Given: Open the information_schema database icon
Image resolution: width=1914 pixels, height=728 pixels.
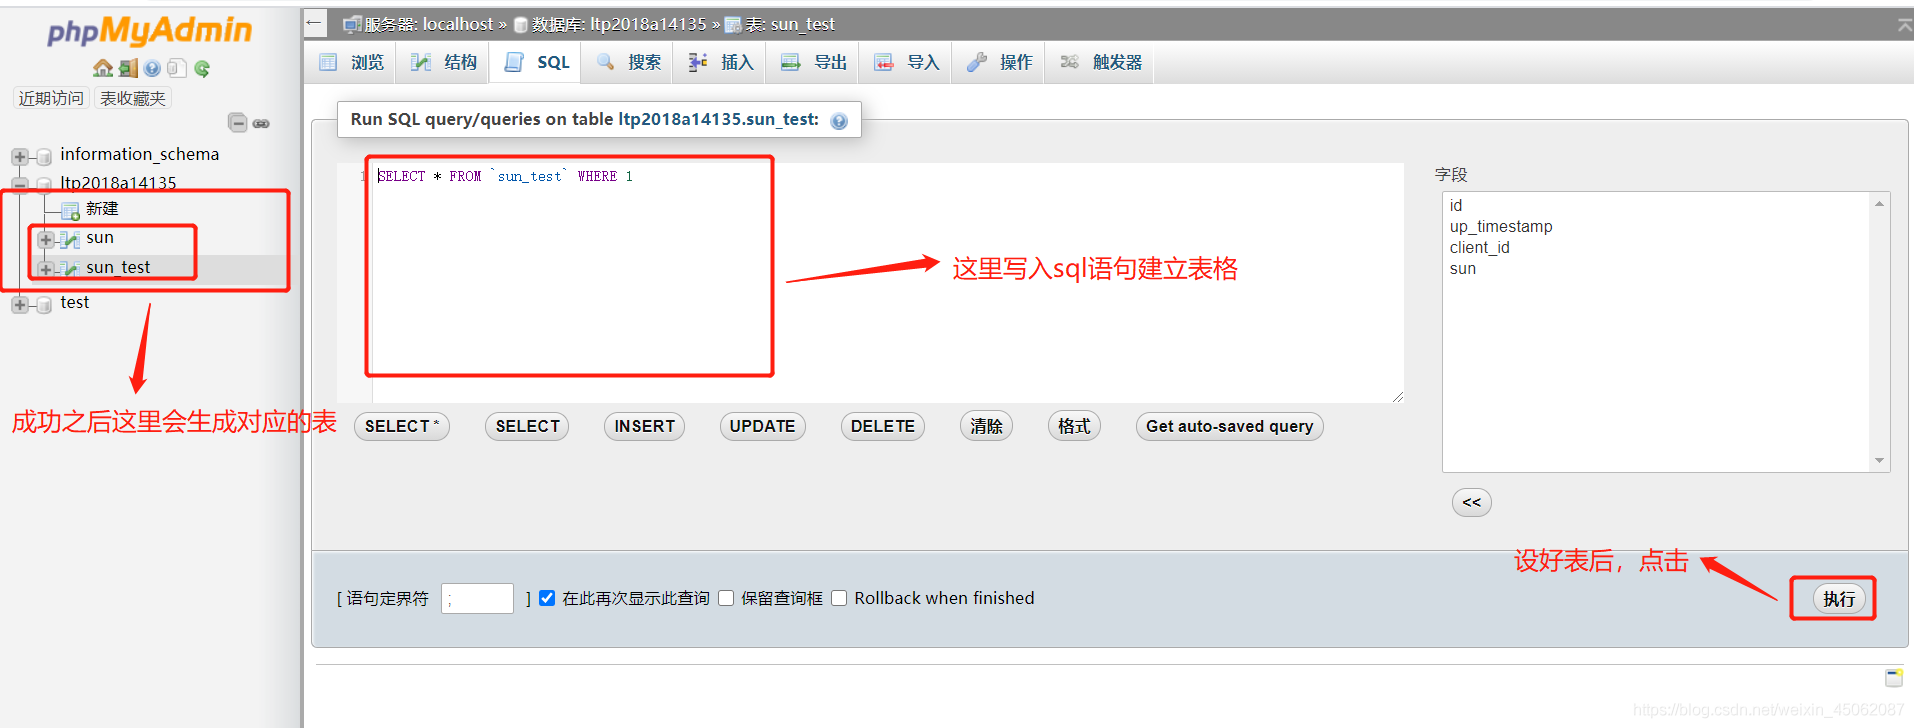Looking at the screenshot, I should click(44, 156).
